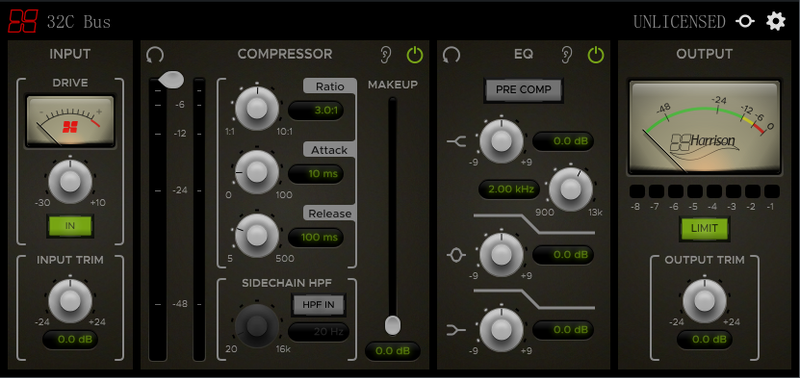This screenshot has height=378, width=800.
Task: Click the compressor Release knob
Action: (257, 235)
